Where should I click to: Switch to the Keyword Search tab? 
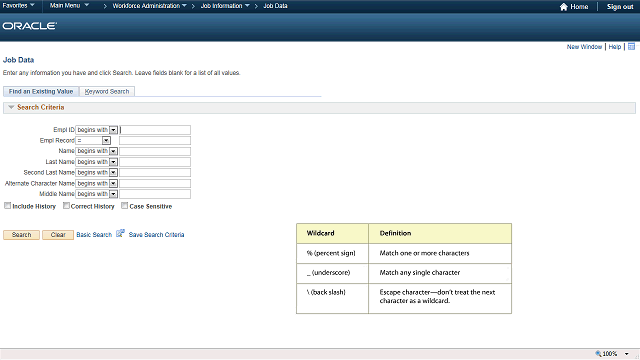pos(107,91)
